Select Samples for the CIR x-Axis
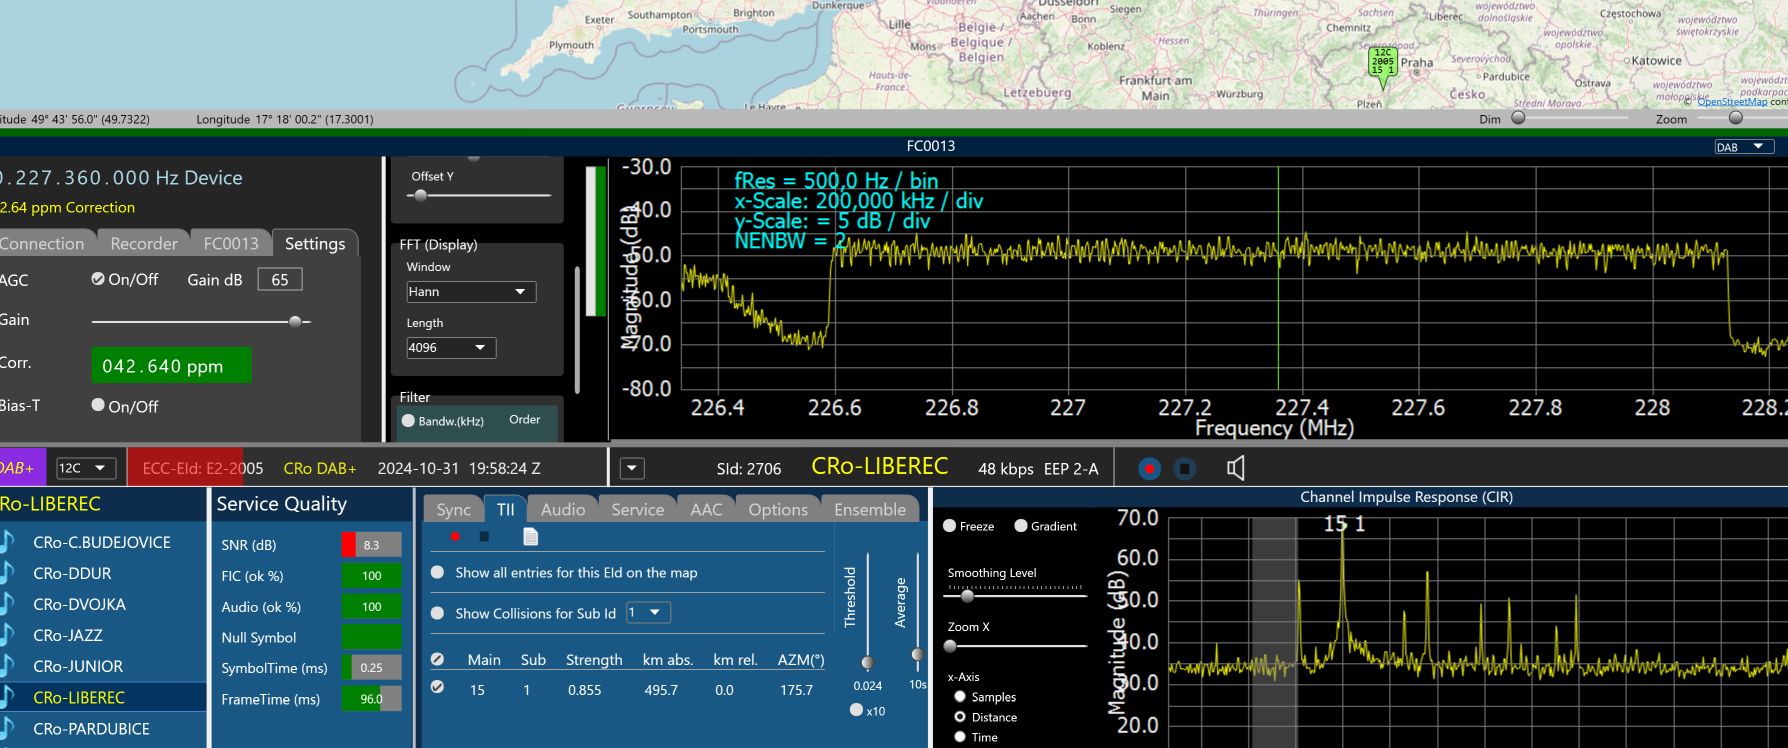 (960, 697)
